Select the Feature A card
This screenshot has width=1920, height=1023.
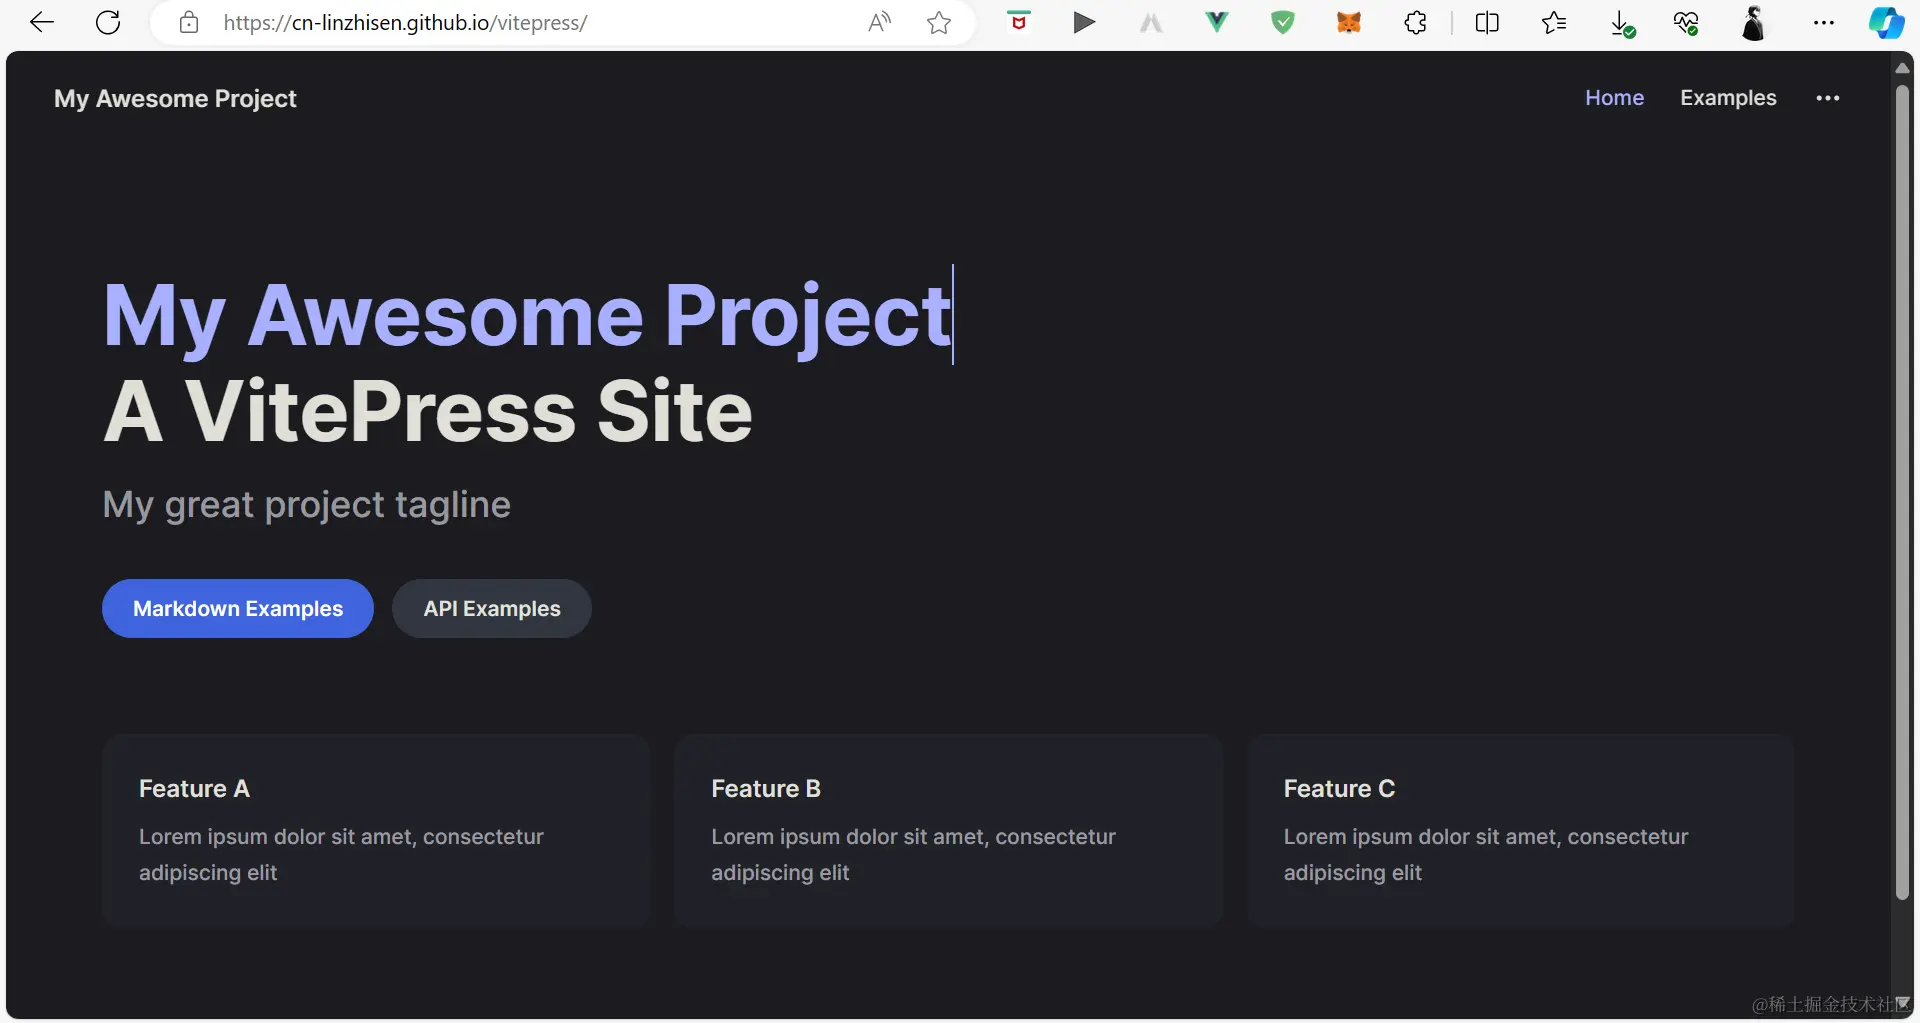coord(376,830)
